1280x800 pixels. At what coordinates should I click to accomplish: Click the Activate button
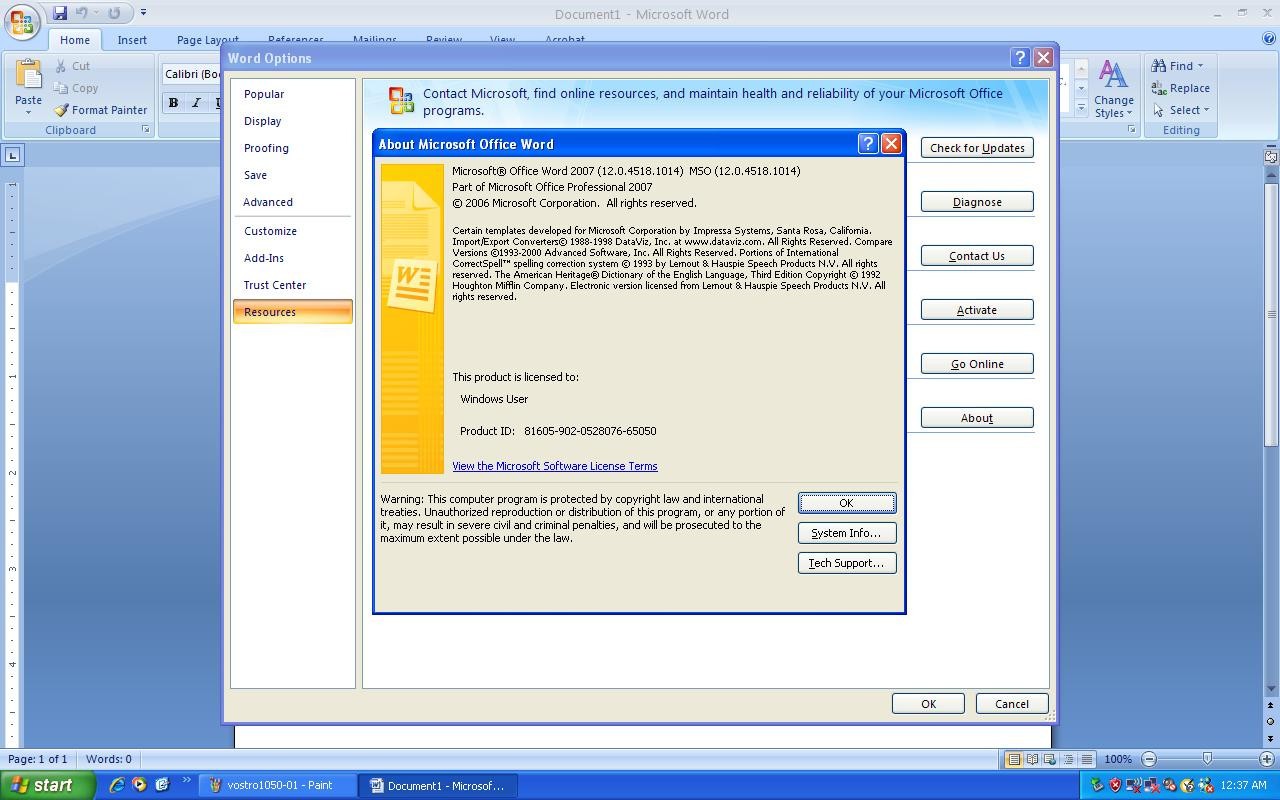977,310
